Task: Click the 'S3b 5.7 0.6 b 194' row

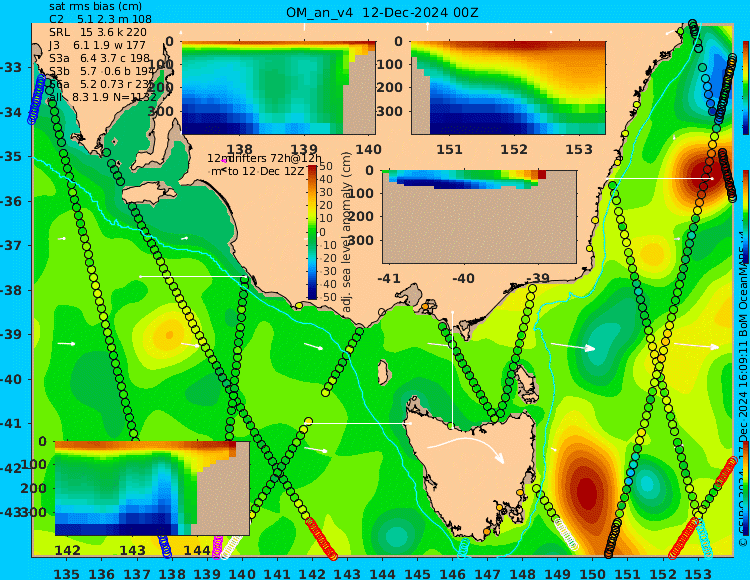Action: tap(102, 71)
